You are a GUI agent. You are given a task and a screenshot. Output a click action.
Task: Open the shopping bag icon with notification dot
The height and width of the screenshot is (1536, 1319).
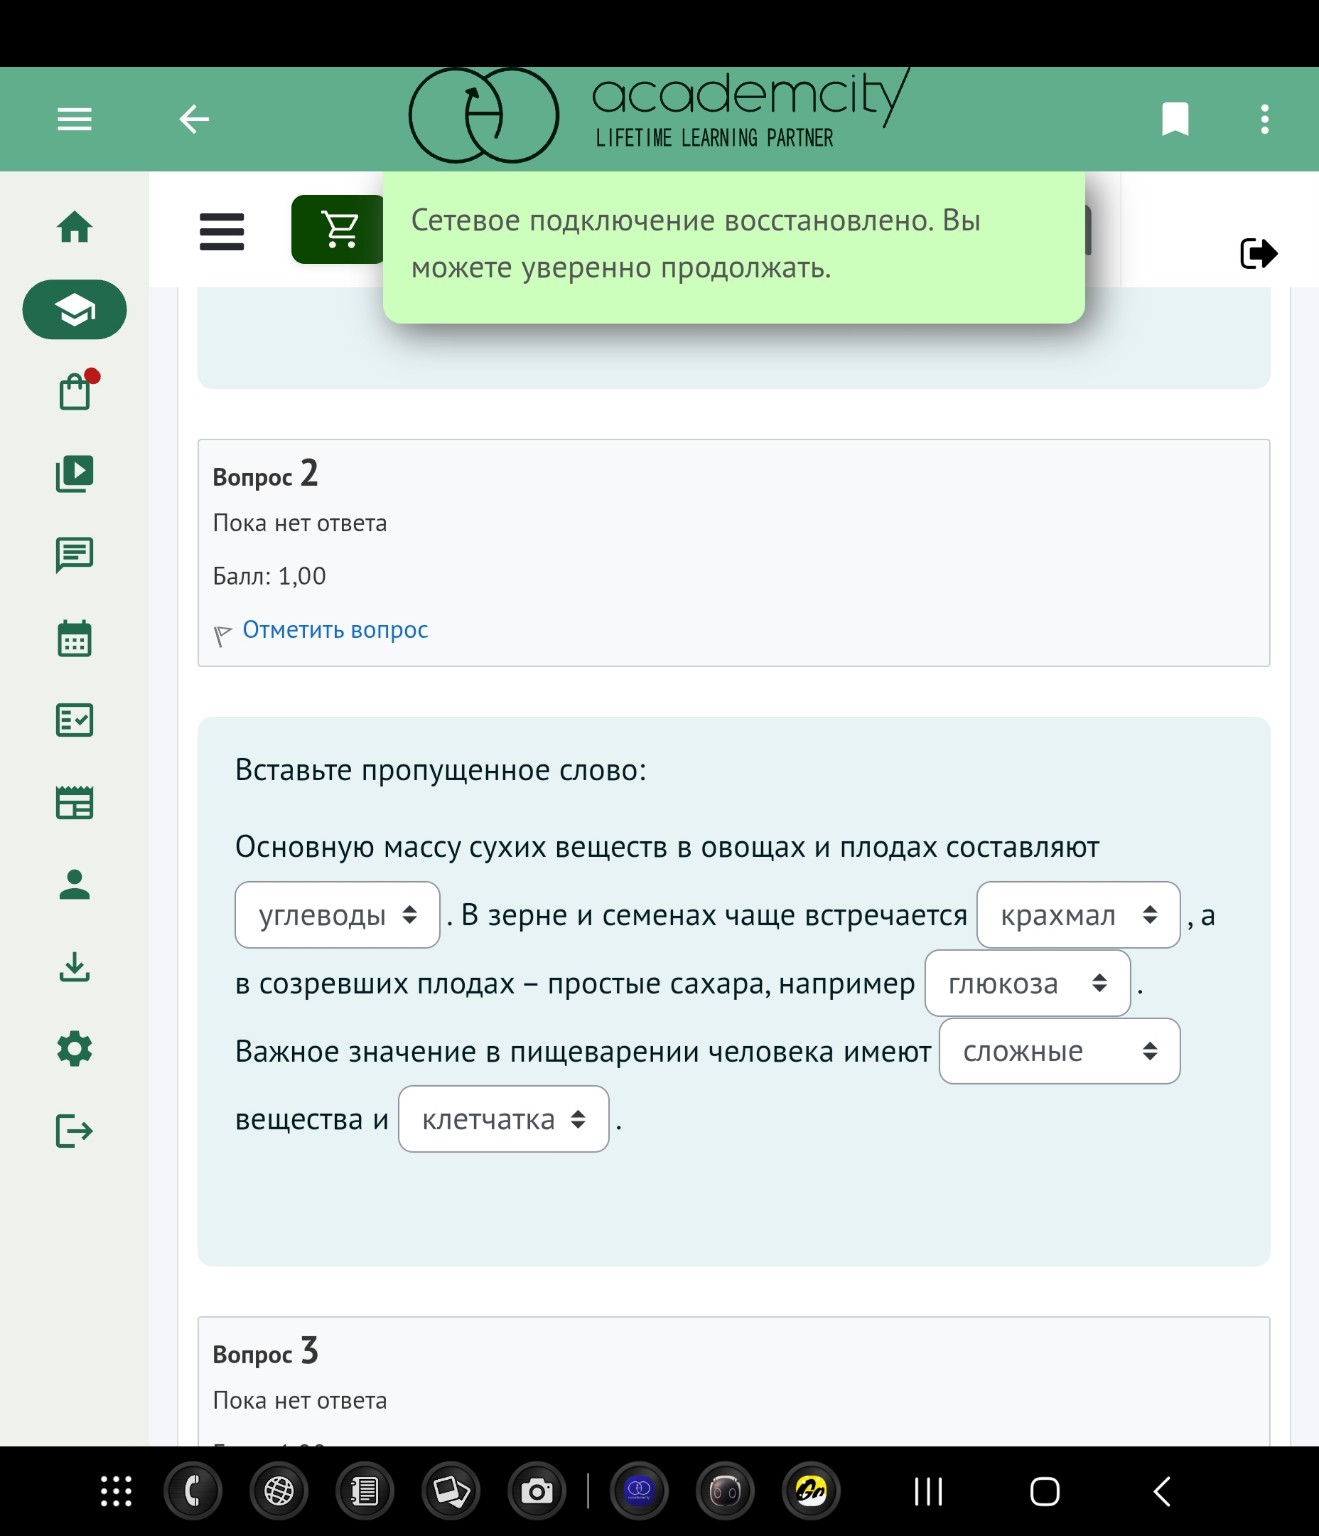click(x=74, y=391)
